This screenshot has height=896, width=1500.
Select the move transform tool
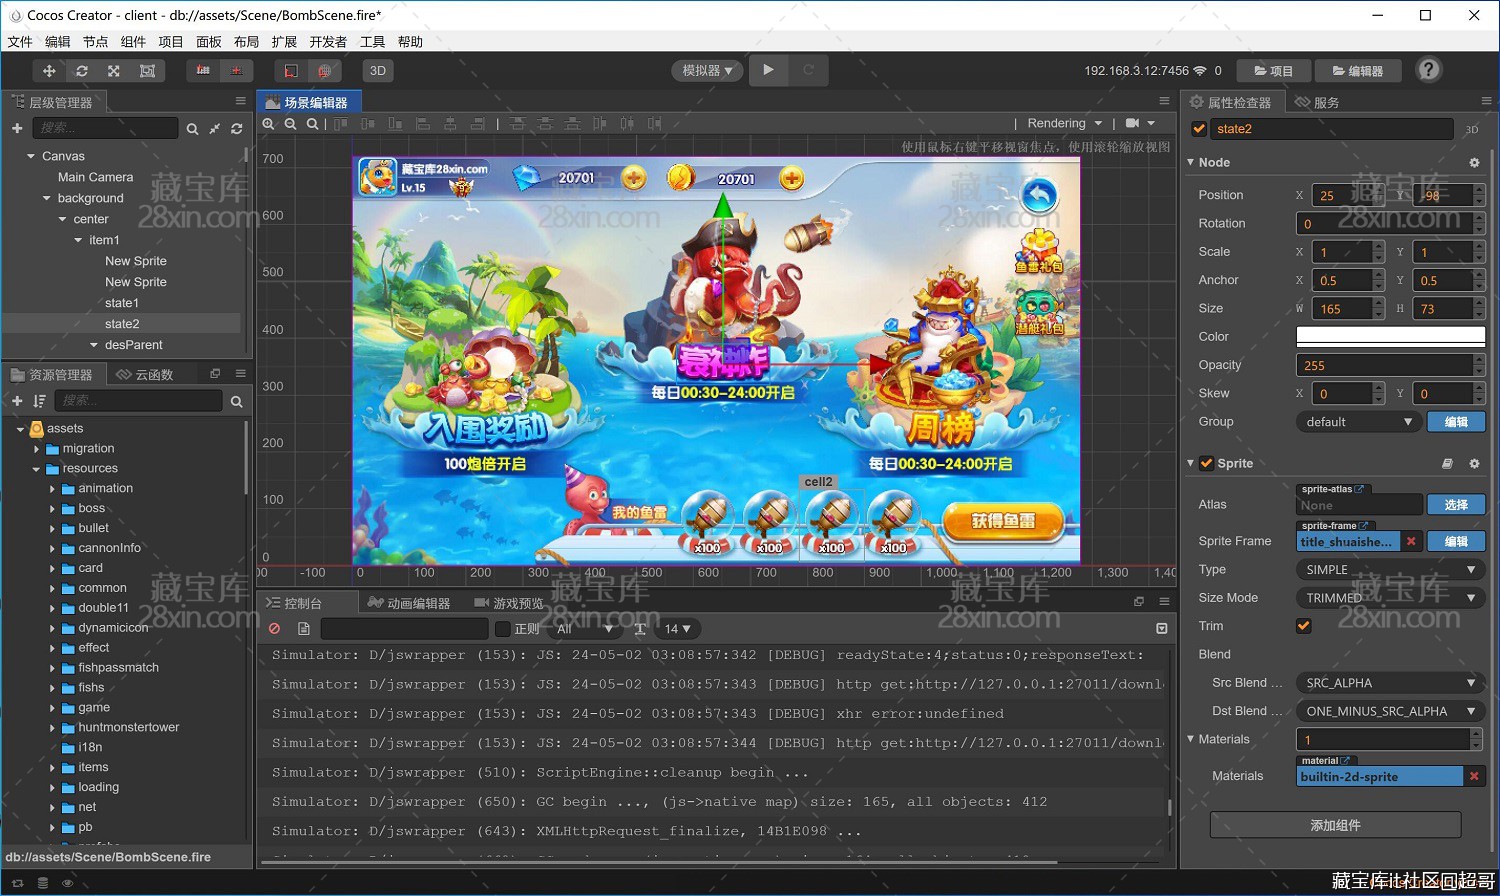49,71
